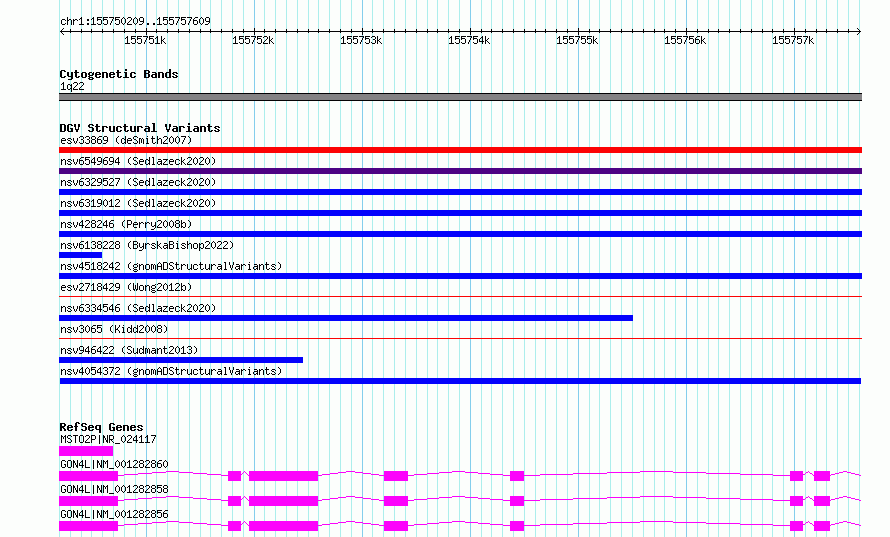
Task: Open the GON4L|NM_001282856 transcript label
Action: pos(114,514)
